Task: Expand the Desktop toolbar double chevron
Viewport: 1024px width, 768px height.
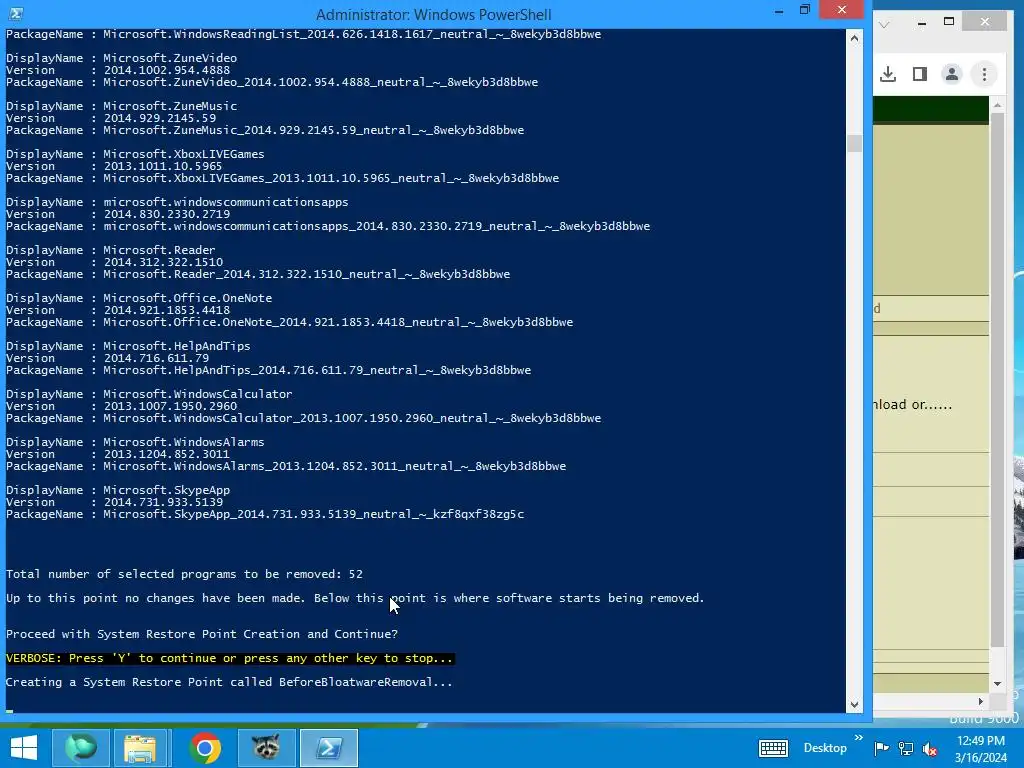Action: click(859, 738)
